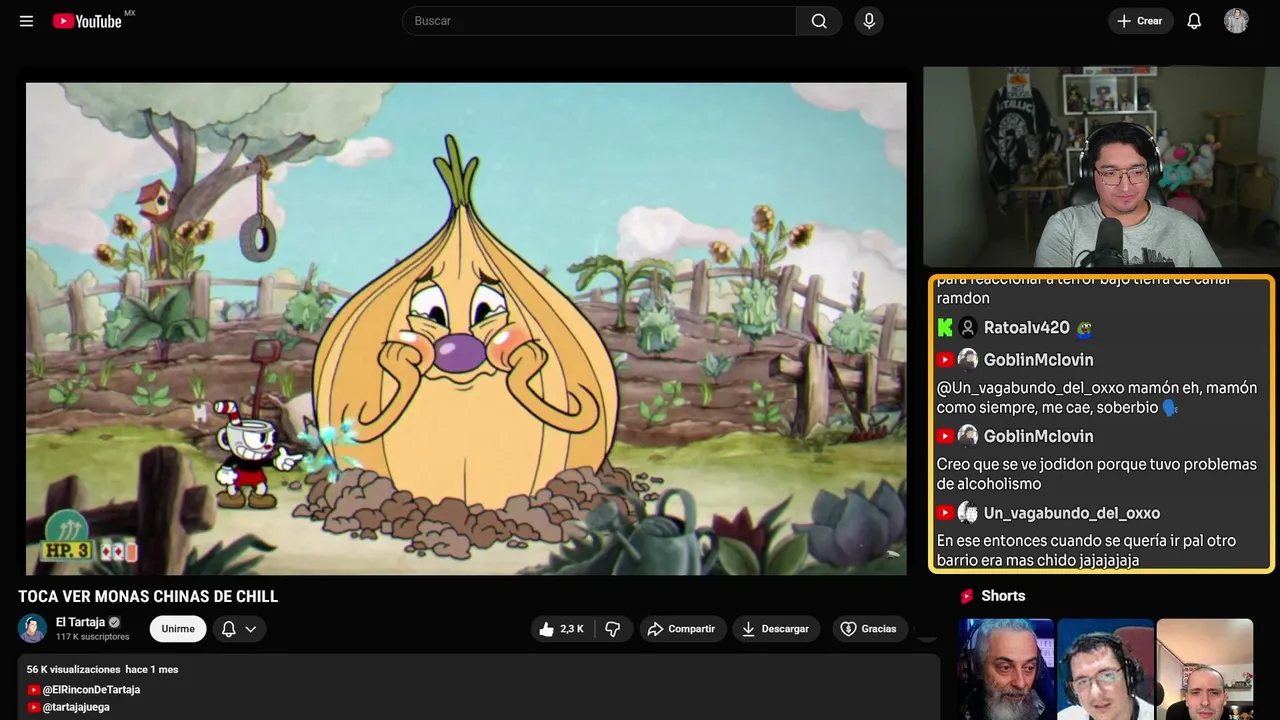
Task: Send a Super Thanks with Gracias
Action: point(869,629)
